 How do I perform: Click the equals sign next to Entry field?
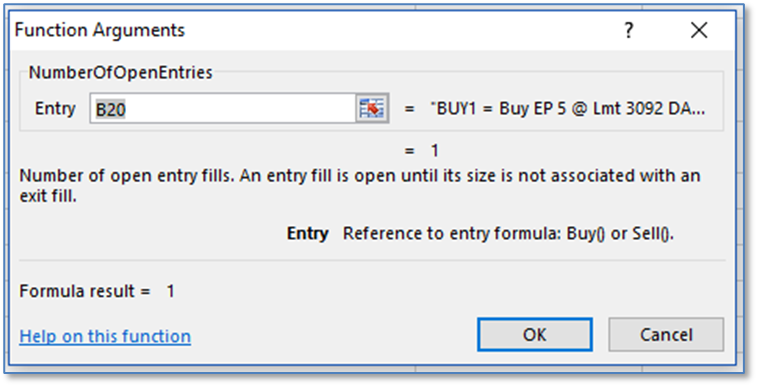409,109
